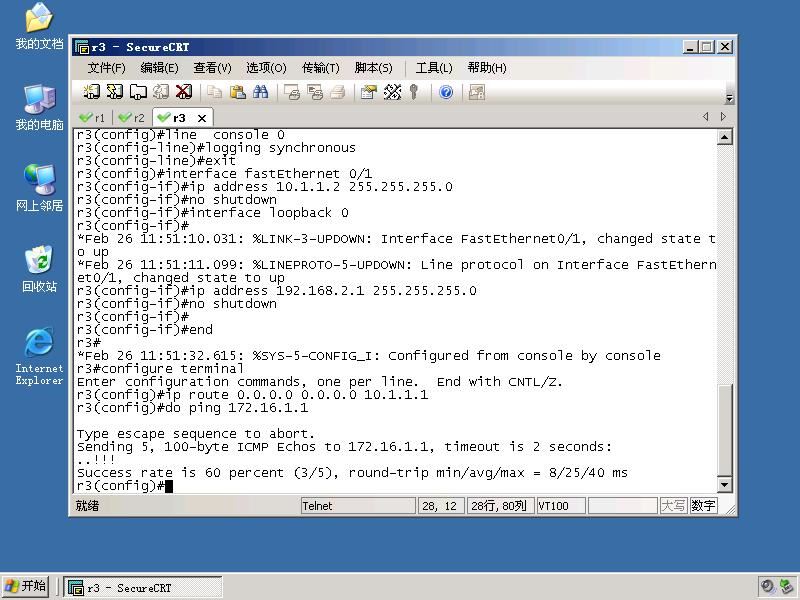800x600 pixels.
Task: Select the 我的文档 desktop icon
Action: tap(39, 26)
